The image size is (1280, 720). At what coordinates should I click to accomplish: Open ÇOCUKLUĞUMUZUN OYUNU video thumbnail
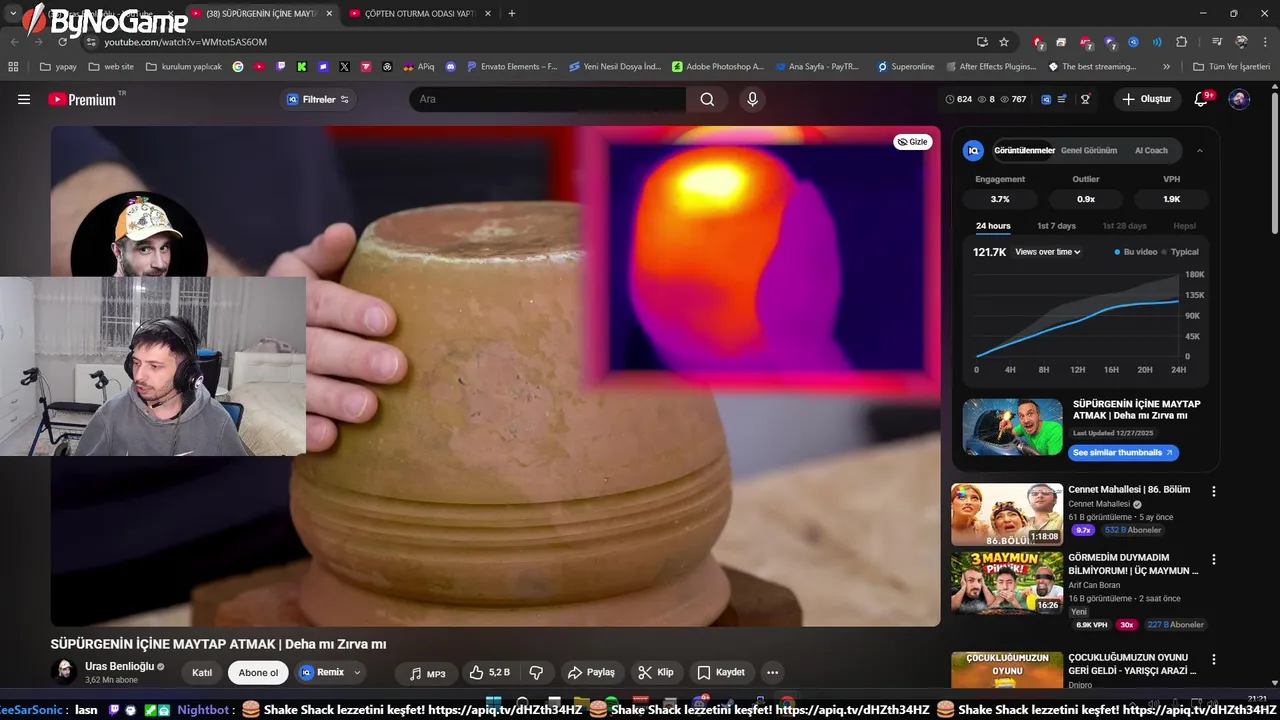click(x=1006, y=671)
